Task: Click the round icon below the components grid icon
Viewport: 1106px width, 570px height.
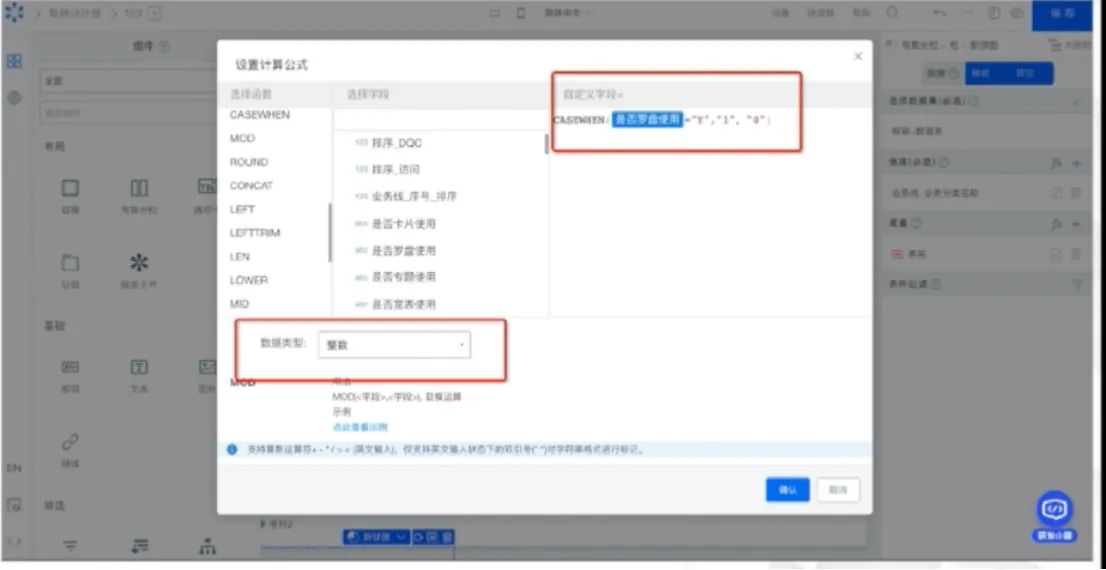Action: point(14,98)
